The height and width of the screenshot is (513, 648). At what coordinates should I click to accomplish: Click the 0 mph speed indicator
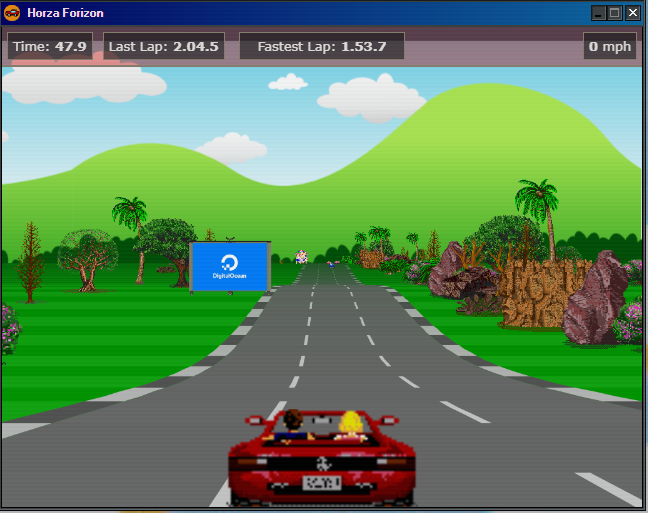pyautogui.click(x=610, y=46)
